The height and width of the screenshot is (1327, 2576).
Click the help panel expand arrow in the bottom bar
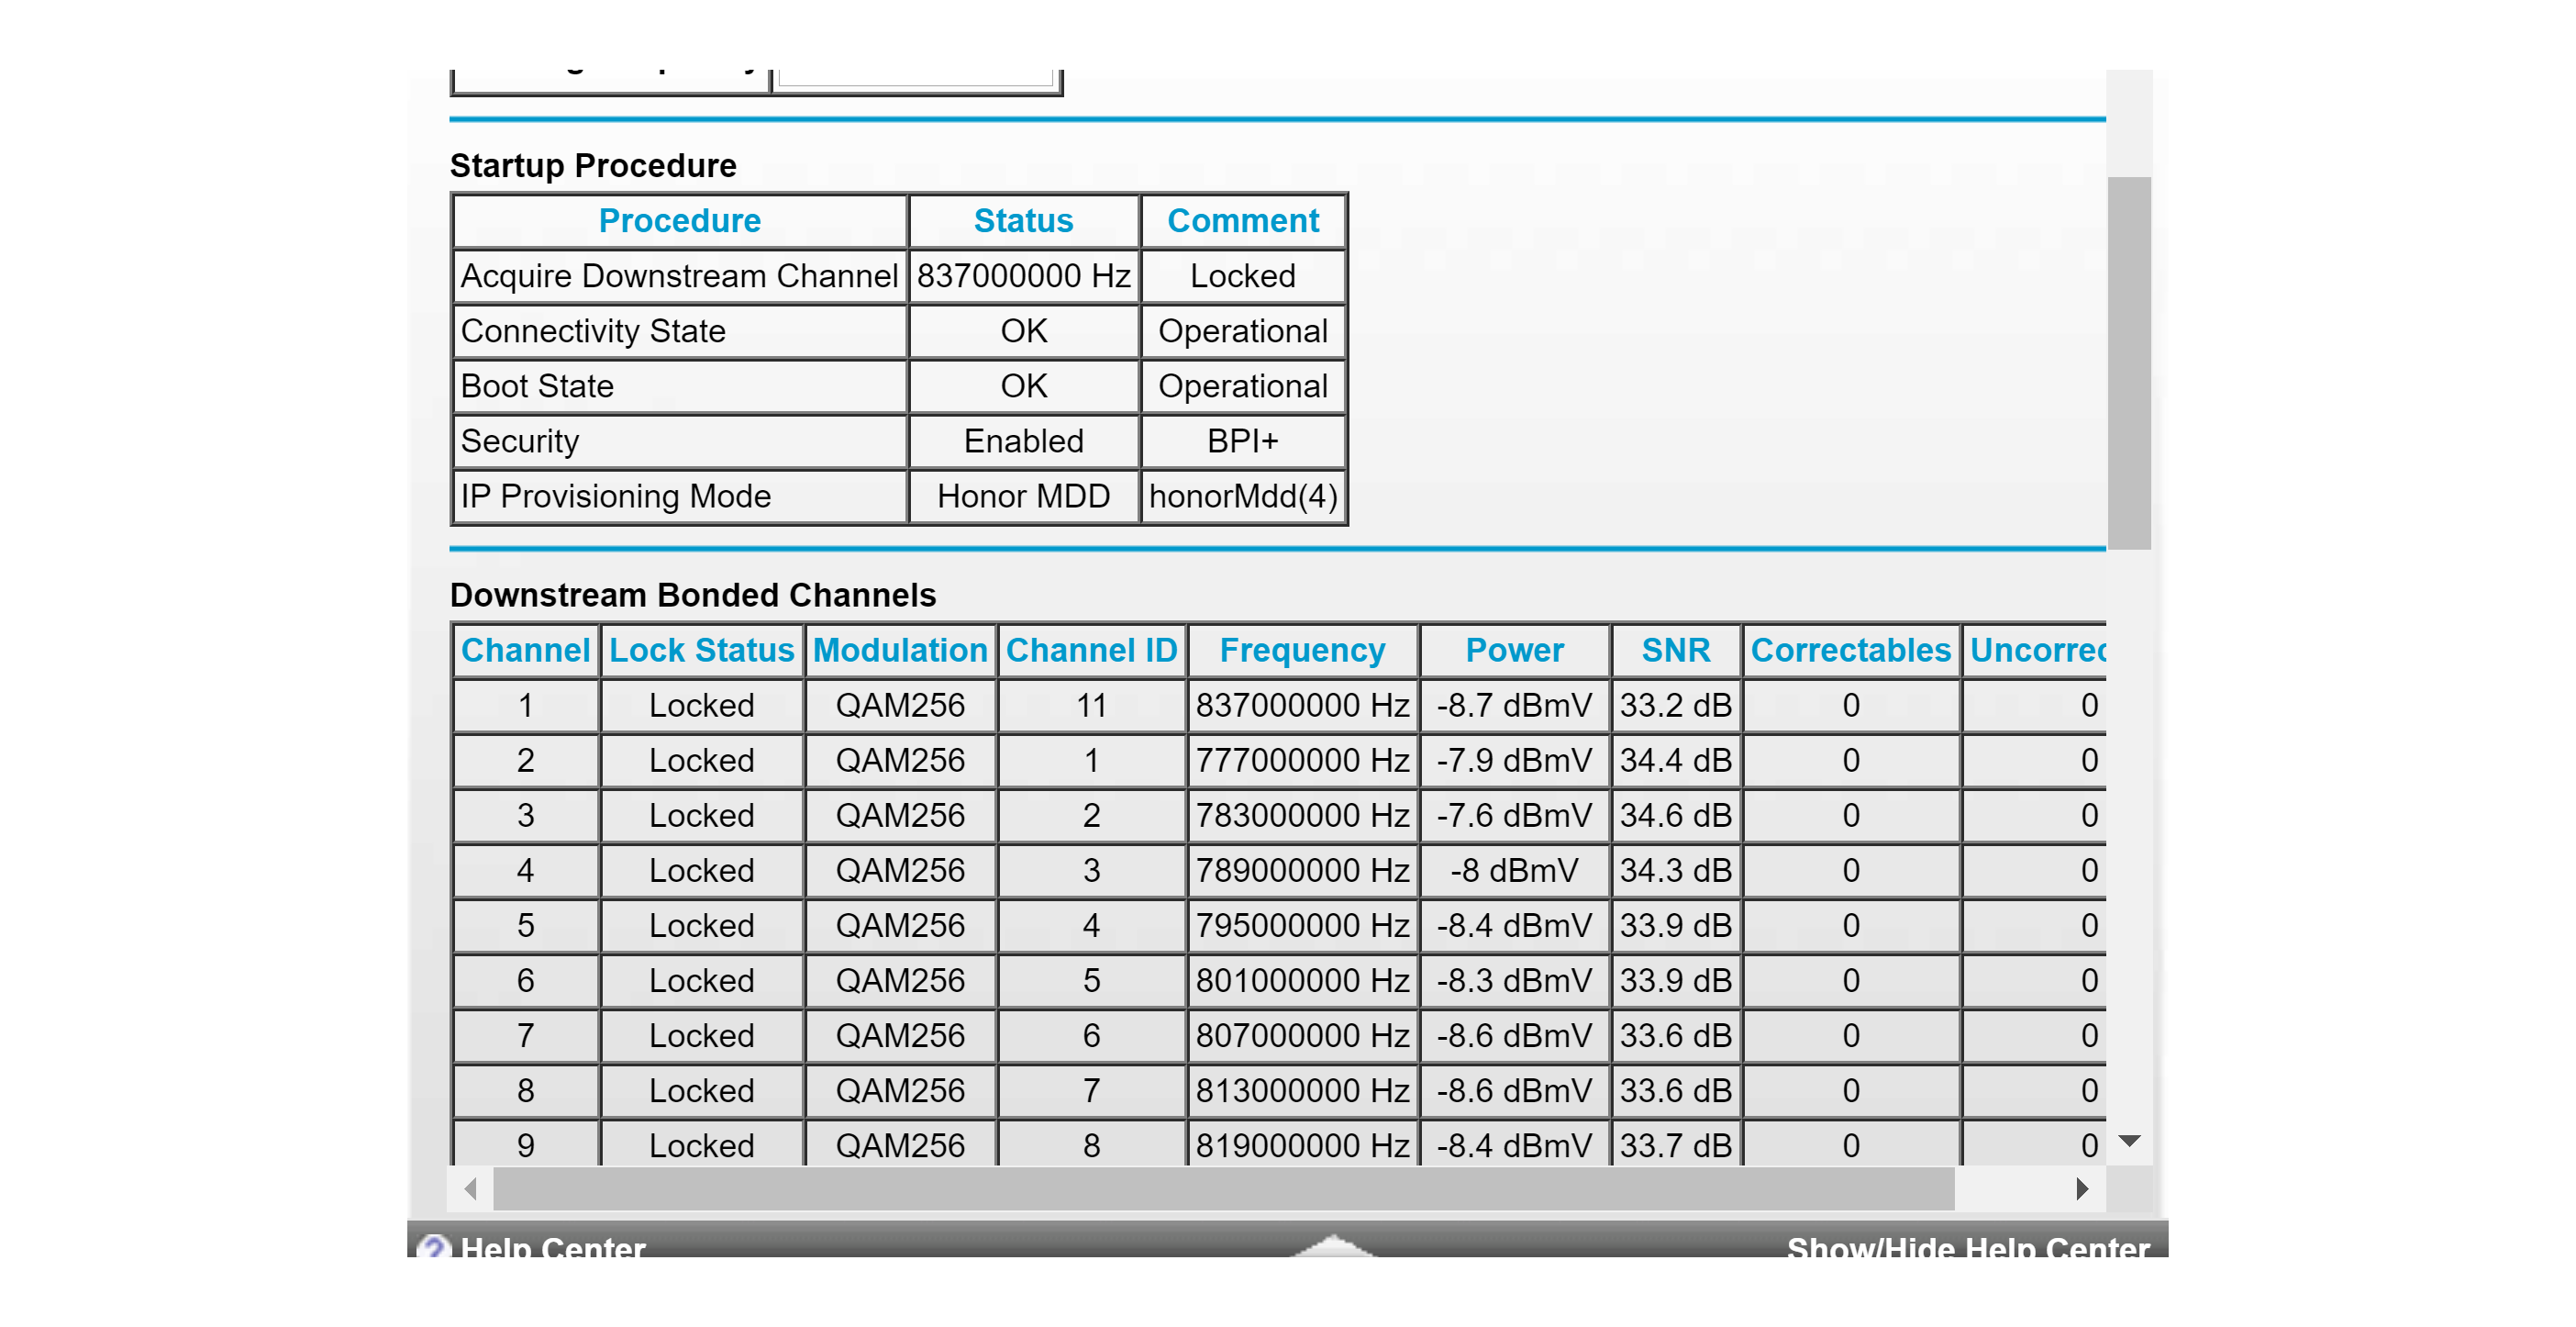[x=1334, y=1245]
